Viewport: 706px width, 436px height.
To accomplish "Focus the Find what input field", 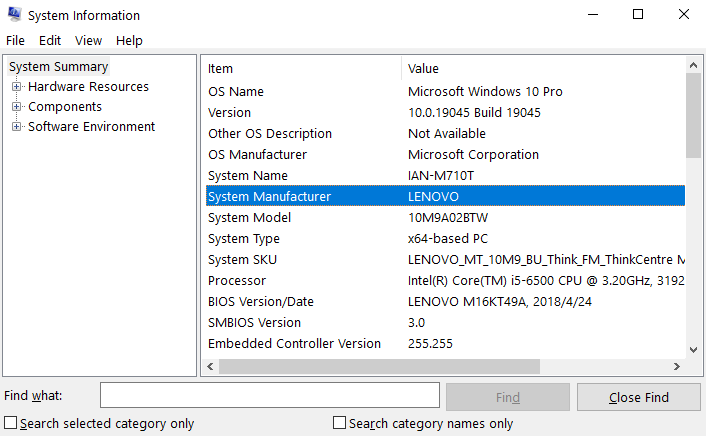I will pyautogui.click(x=270, y=395).
